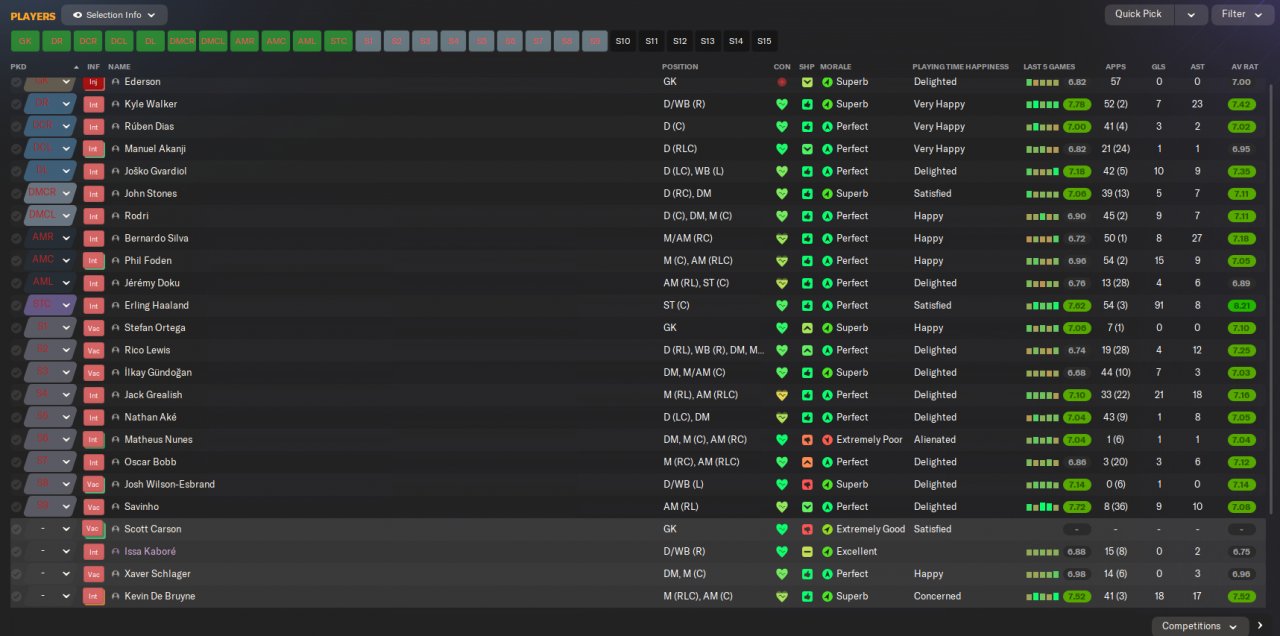Open the Filter dropdown
Screen dimensions: 1280x636
point(1241,14)
